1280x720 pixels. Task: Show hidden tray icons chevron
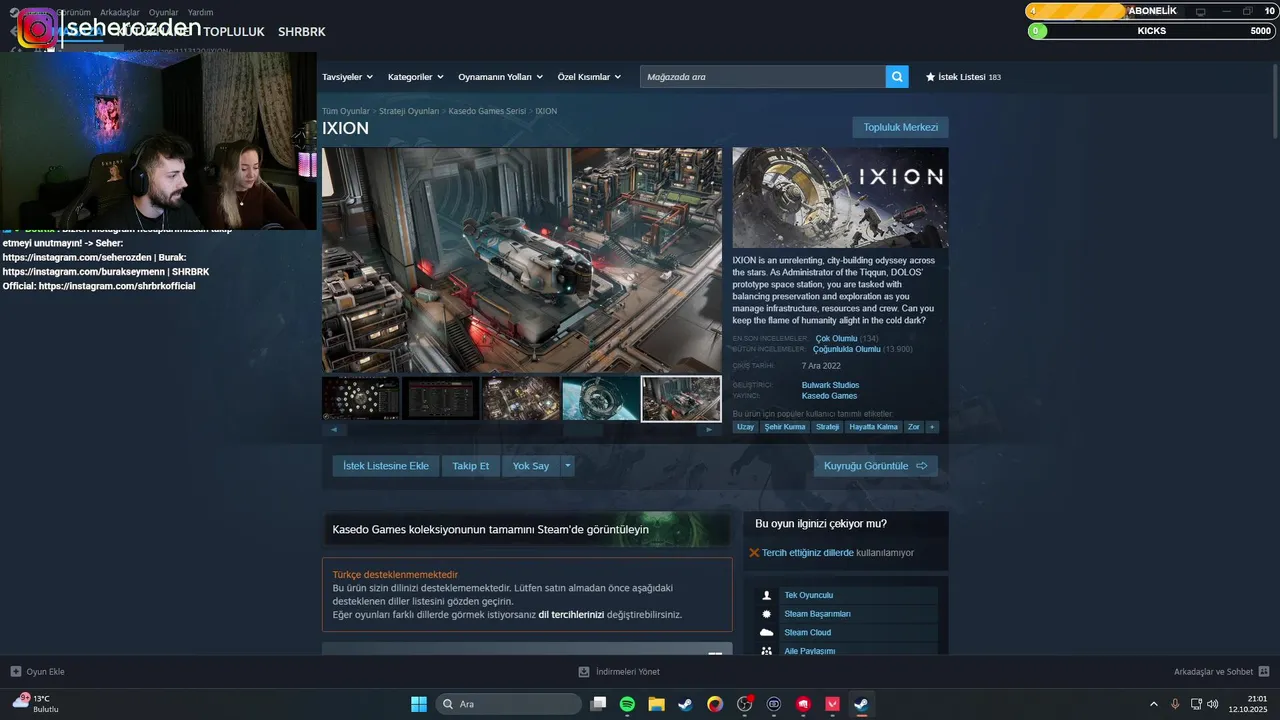click(x=1154, y=704)
